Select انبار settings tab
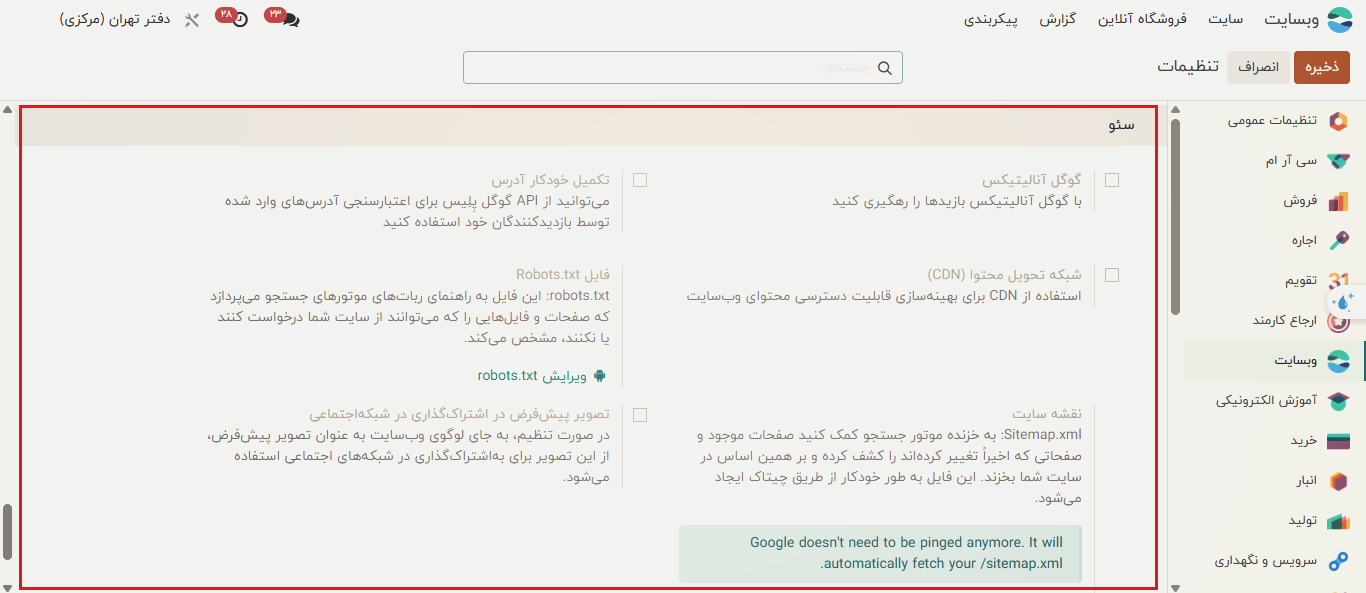 pos(1308,481)
